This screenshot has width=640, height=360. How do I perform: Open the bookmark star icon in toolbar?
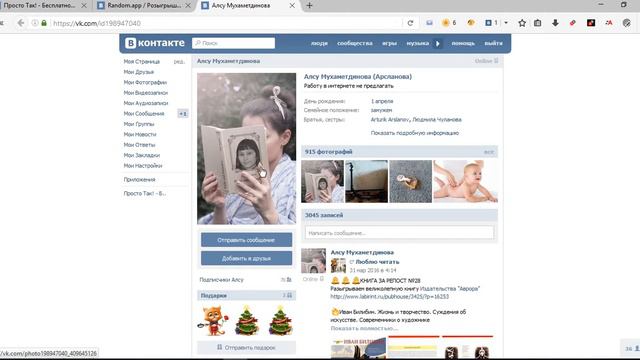[522, 23]
